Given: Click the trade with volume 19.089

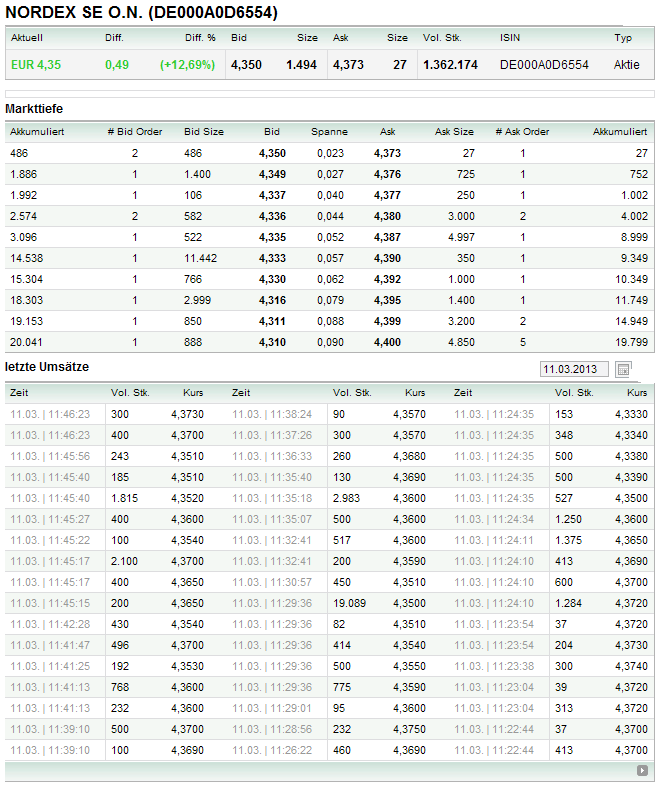Looking at the screenshot, I should click(353, 604).
